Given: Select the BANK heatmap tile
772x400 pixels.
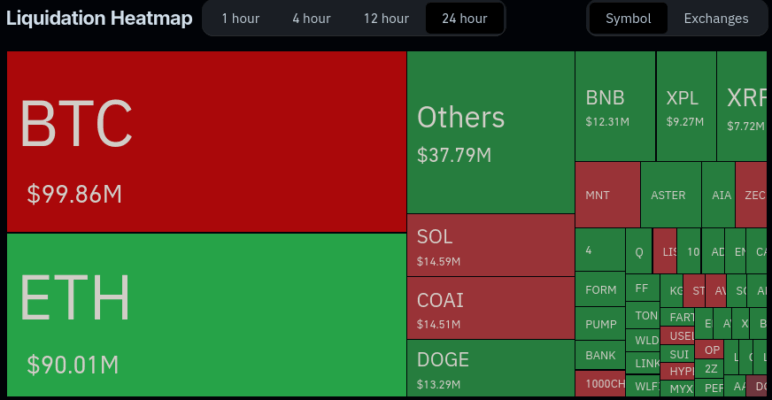Looking at the screenshot, I should [x=600, y=355].
